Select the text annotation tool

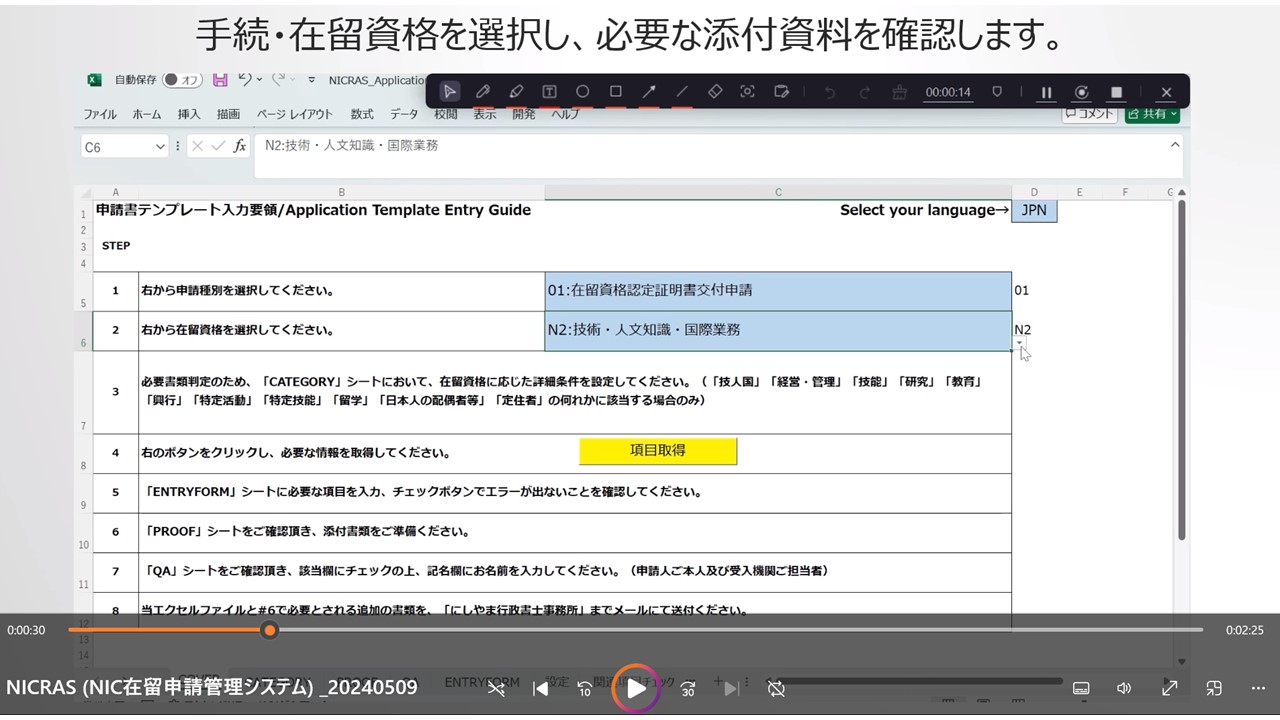[549, 91]
